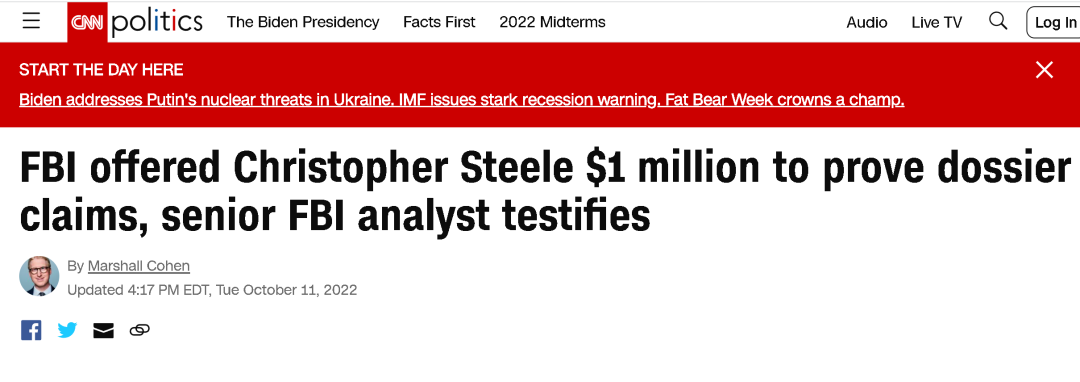Go to the politics section label
The image size is (1080, 382).
pos(156,23)
